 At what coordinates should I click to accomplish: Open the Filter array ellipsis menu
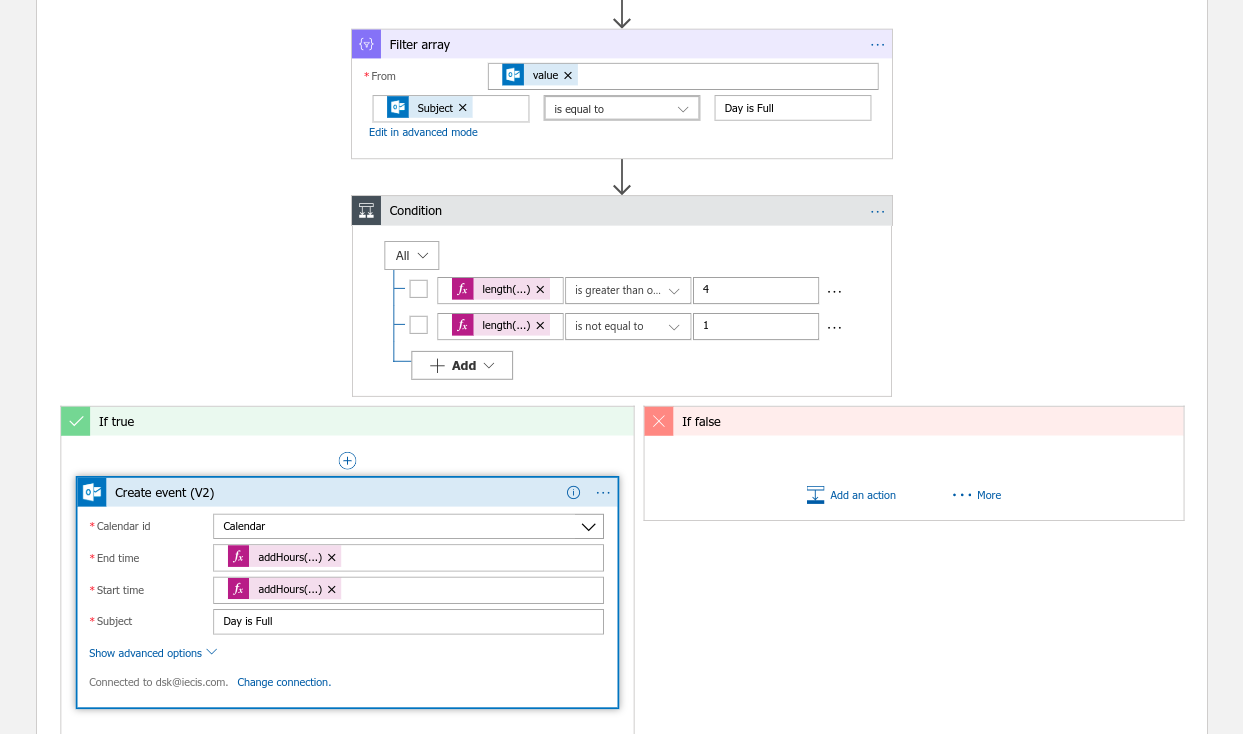pyautogui.click(x=877, y=44)
